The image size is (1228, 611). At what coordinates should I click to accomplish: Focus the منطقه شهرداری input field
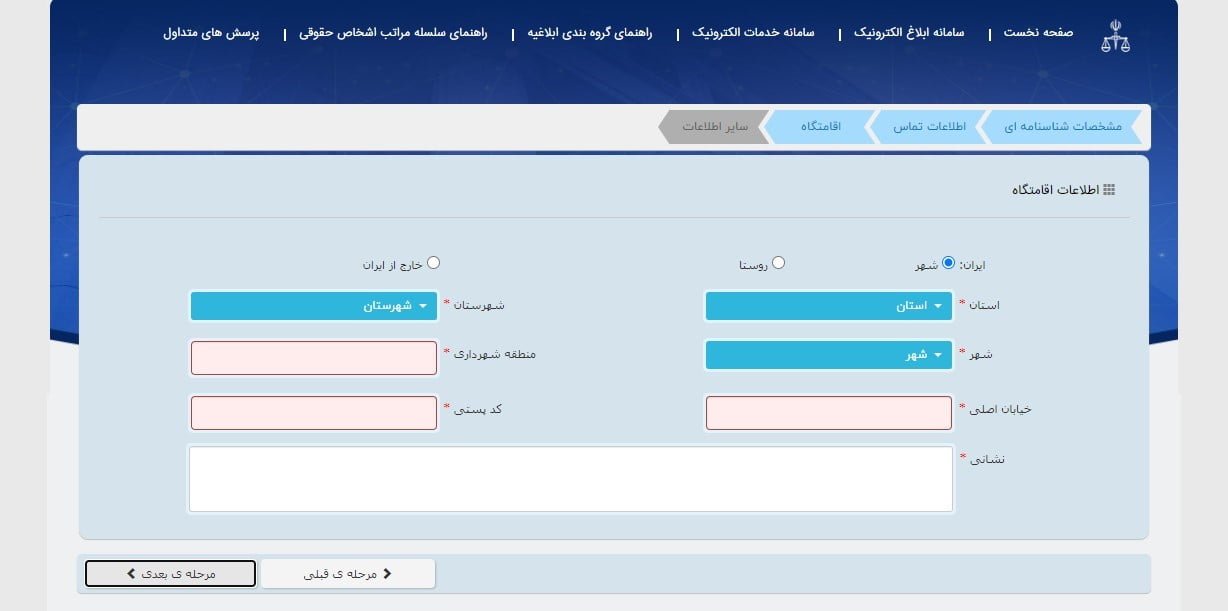(314, 358)
